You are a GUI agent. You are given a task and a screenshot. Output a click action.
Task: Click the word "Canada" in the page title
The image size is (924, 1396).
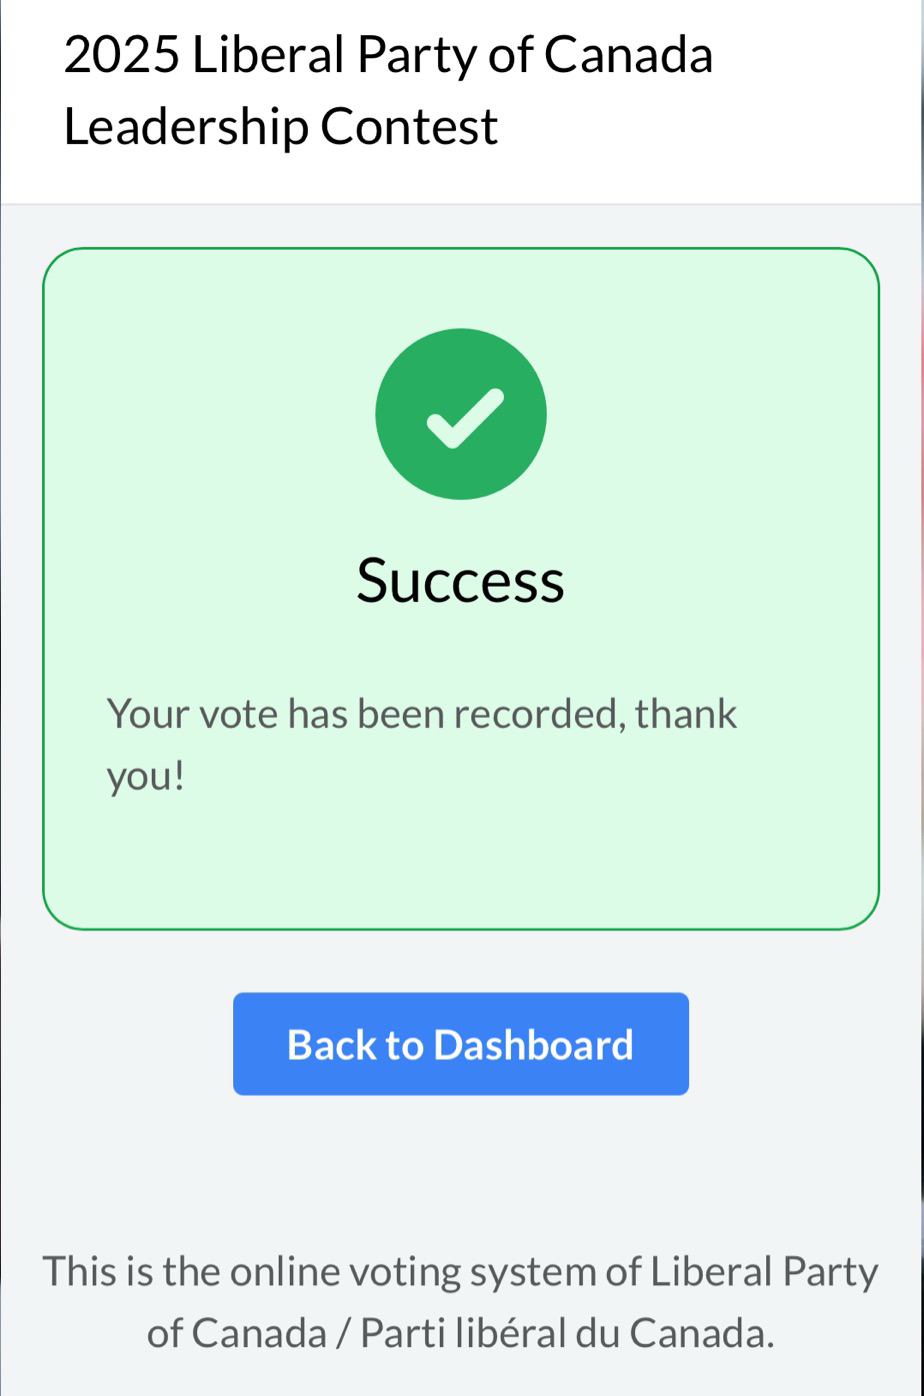(x=628, y=55)
